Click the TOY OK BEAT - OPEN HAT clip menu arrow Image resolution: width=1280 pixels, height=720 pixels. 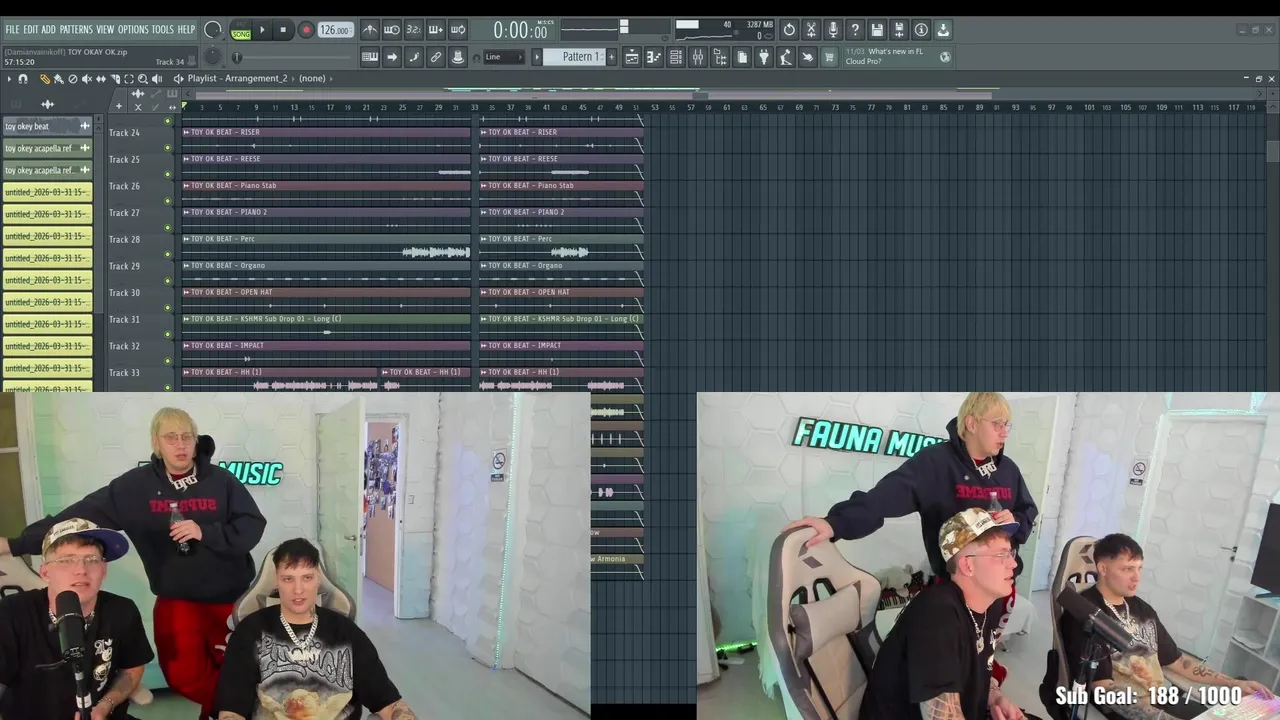click(x=186, y=292)
